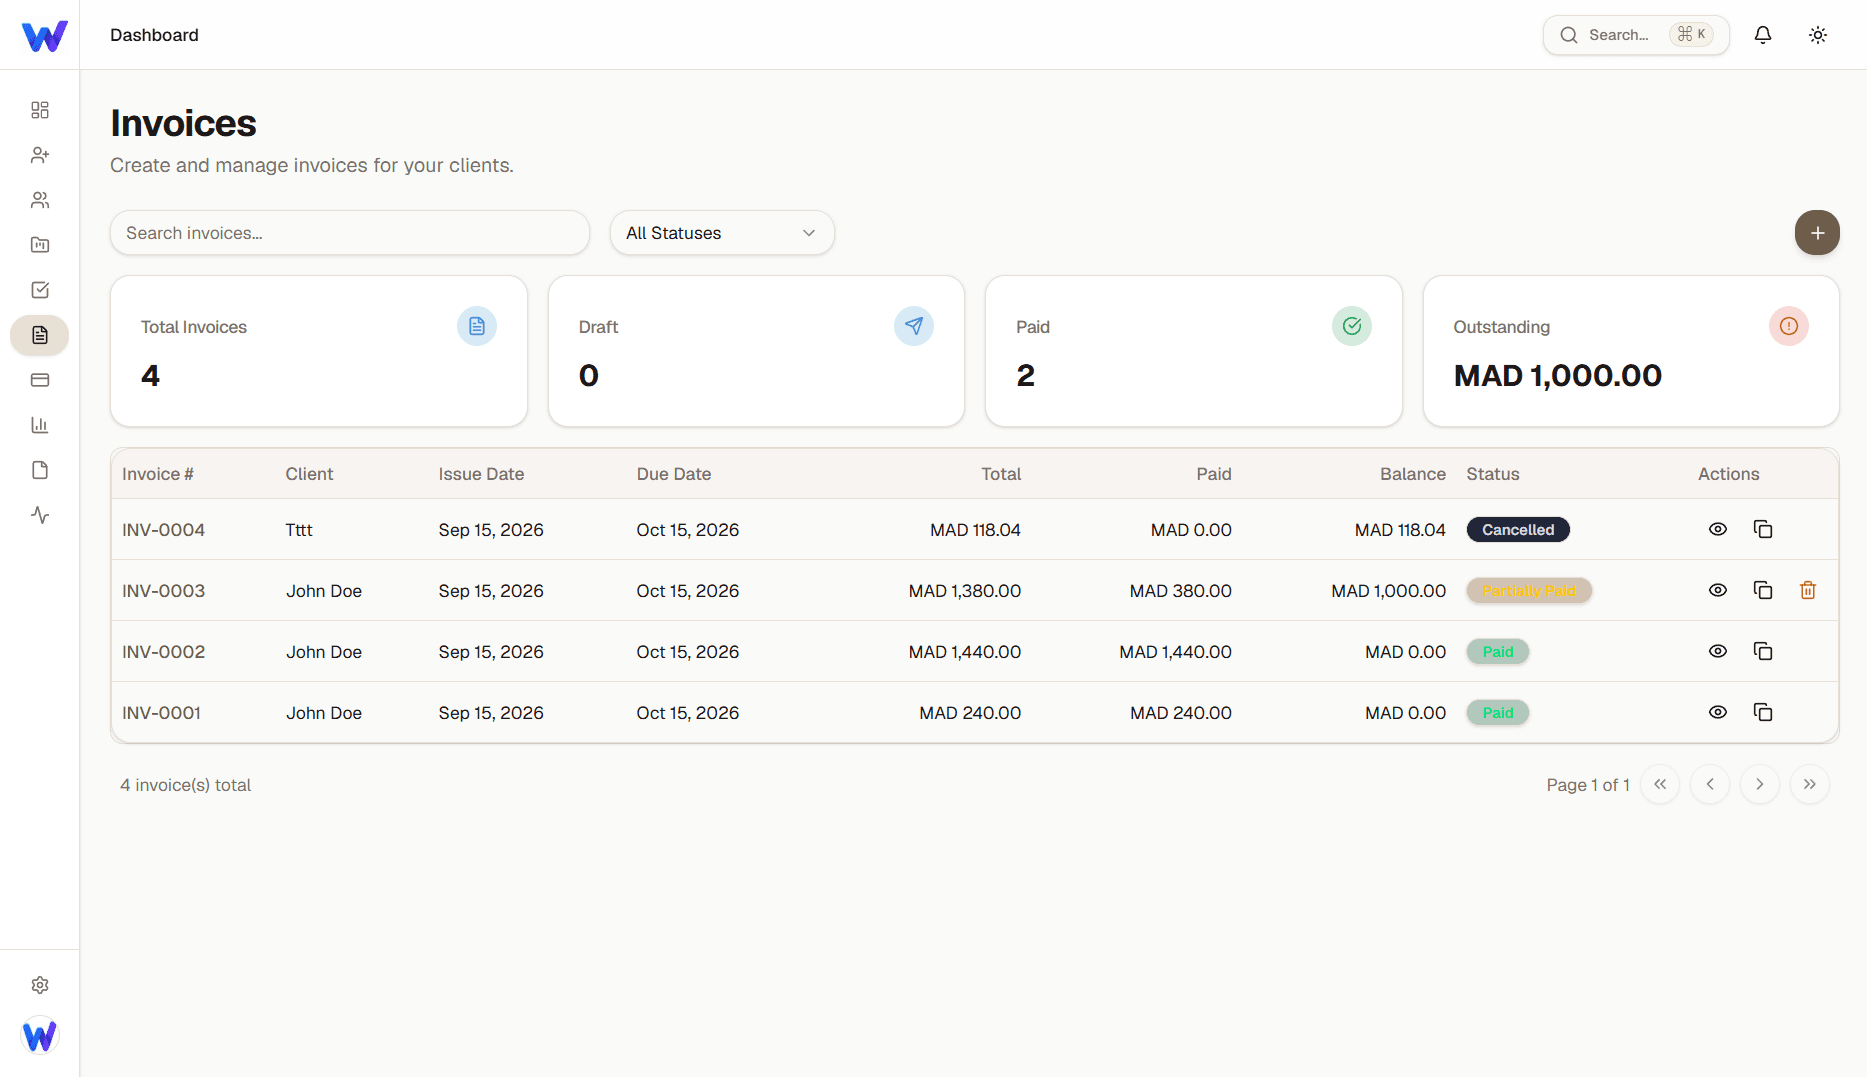Go to the last page
The height and width of the screenshot is (1077, 1867).
[x=1810, y=784]
